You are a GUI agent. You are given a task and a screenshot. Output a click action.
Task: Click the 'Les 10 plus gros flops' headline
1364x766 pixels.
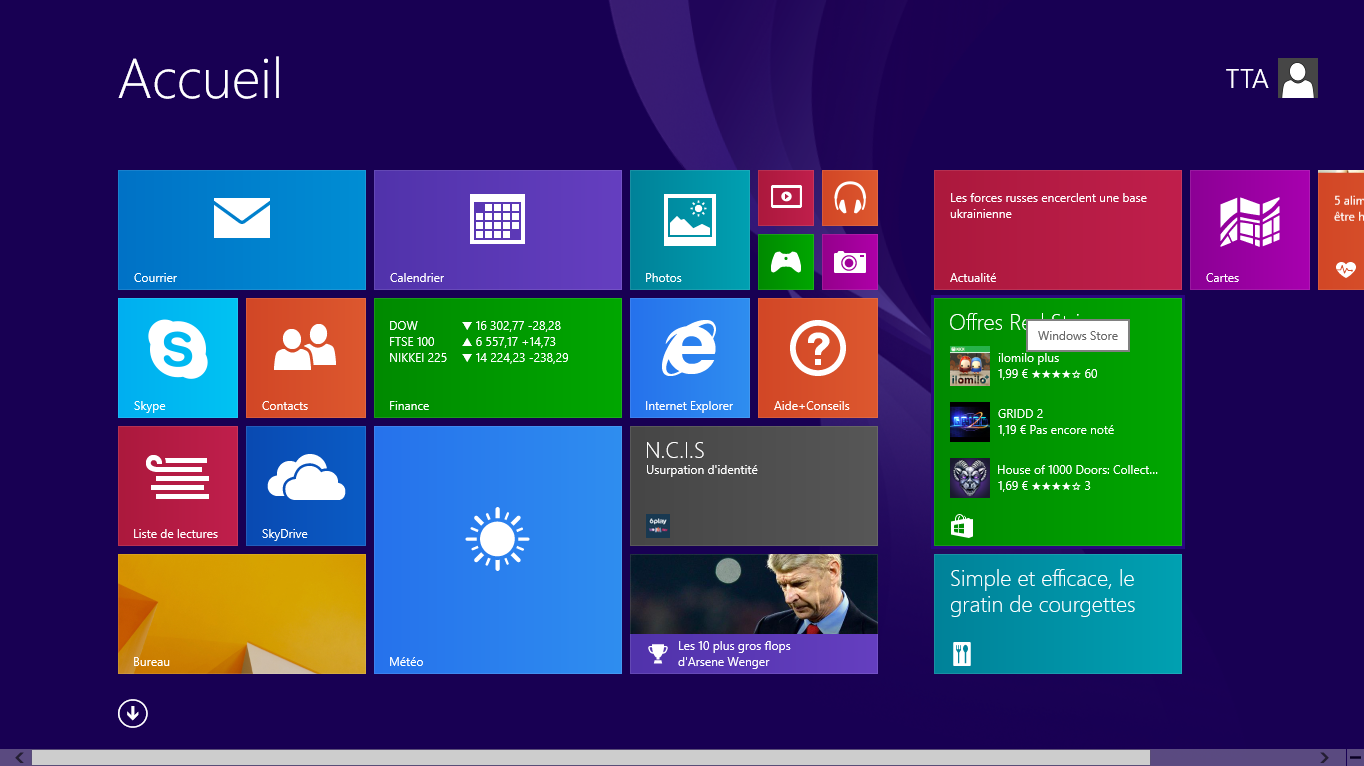(x=734, y=654)
